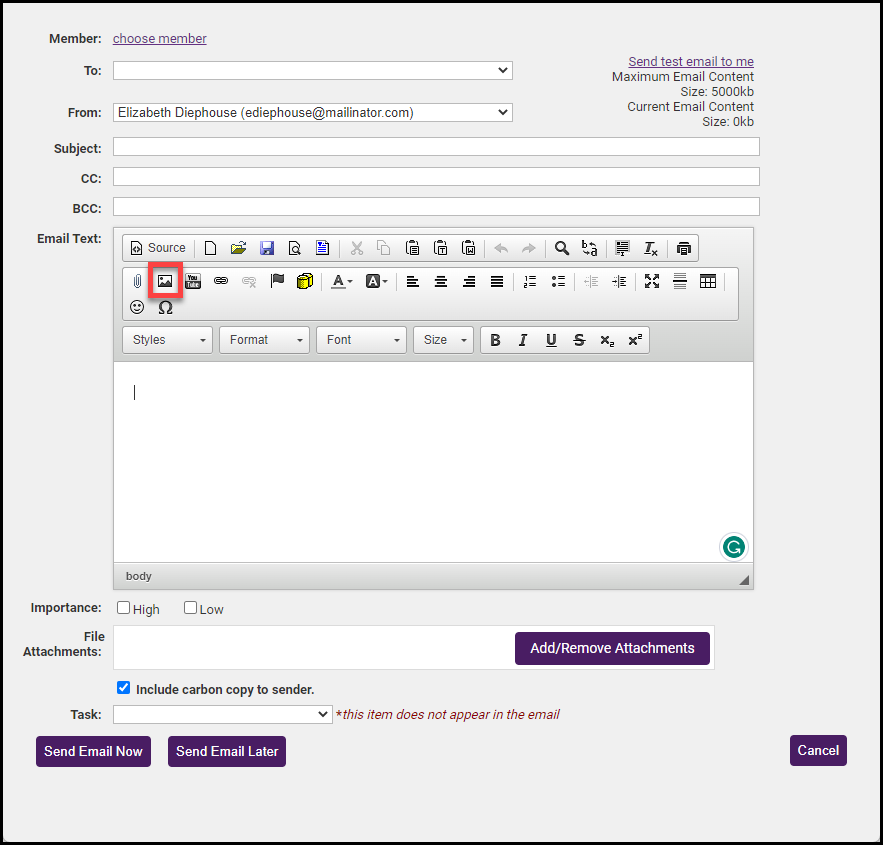The width and height of the screenshot is (883, 845).
Task: Insert a YouTube video via toolbar
Action: tap(193, 281)
